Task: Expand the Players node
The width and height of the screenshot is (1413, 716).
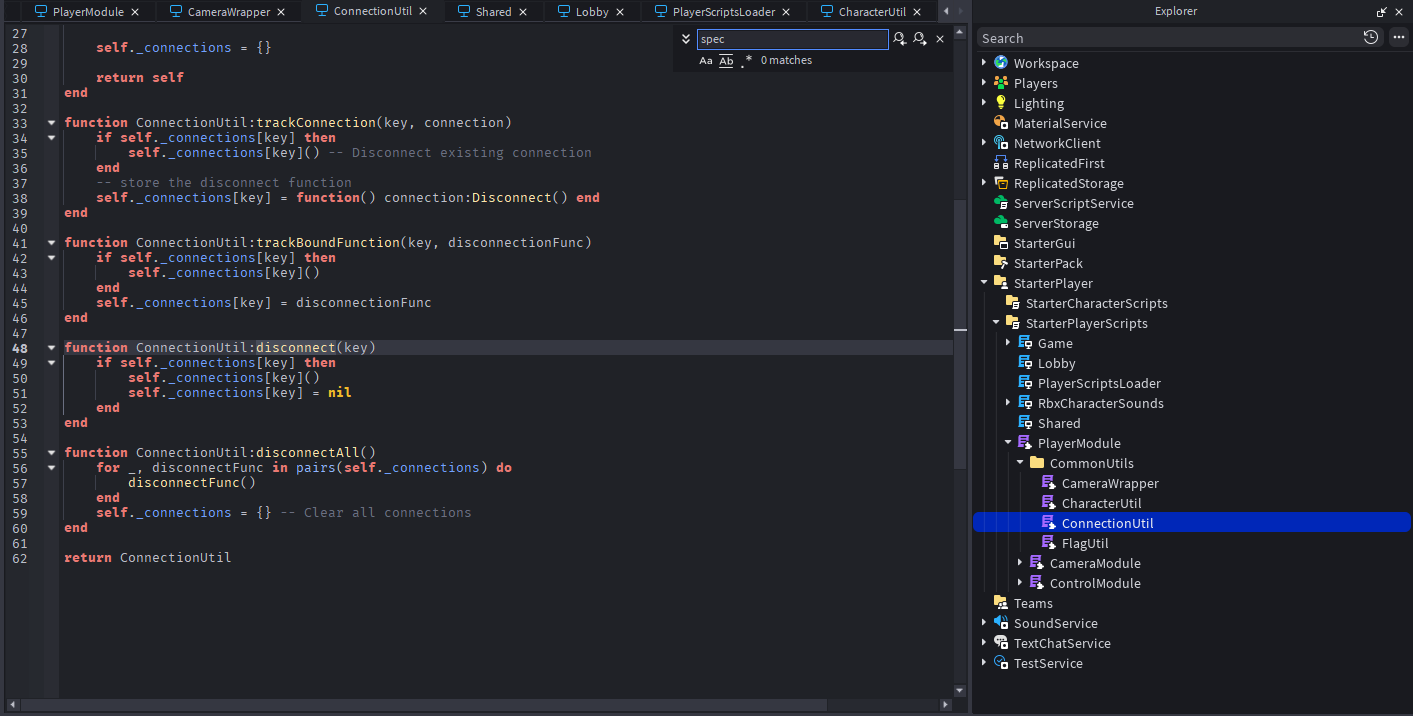Action: click(984, 82)
